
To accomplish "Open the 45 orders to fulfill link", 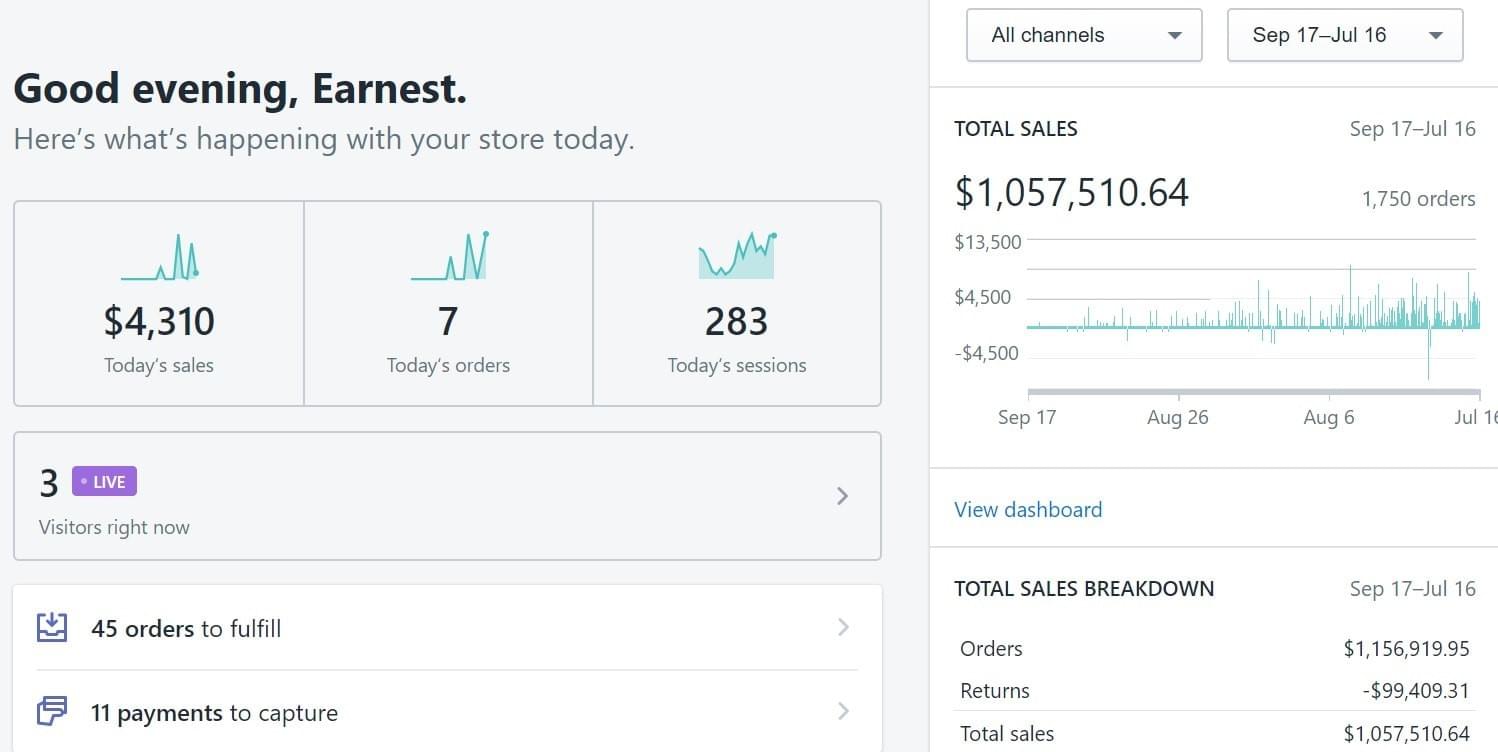I will coord(186,629).
